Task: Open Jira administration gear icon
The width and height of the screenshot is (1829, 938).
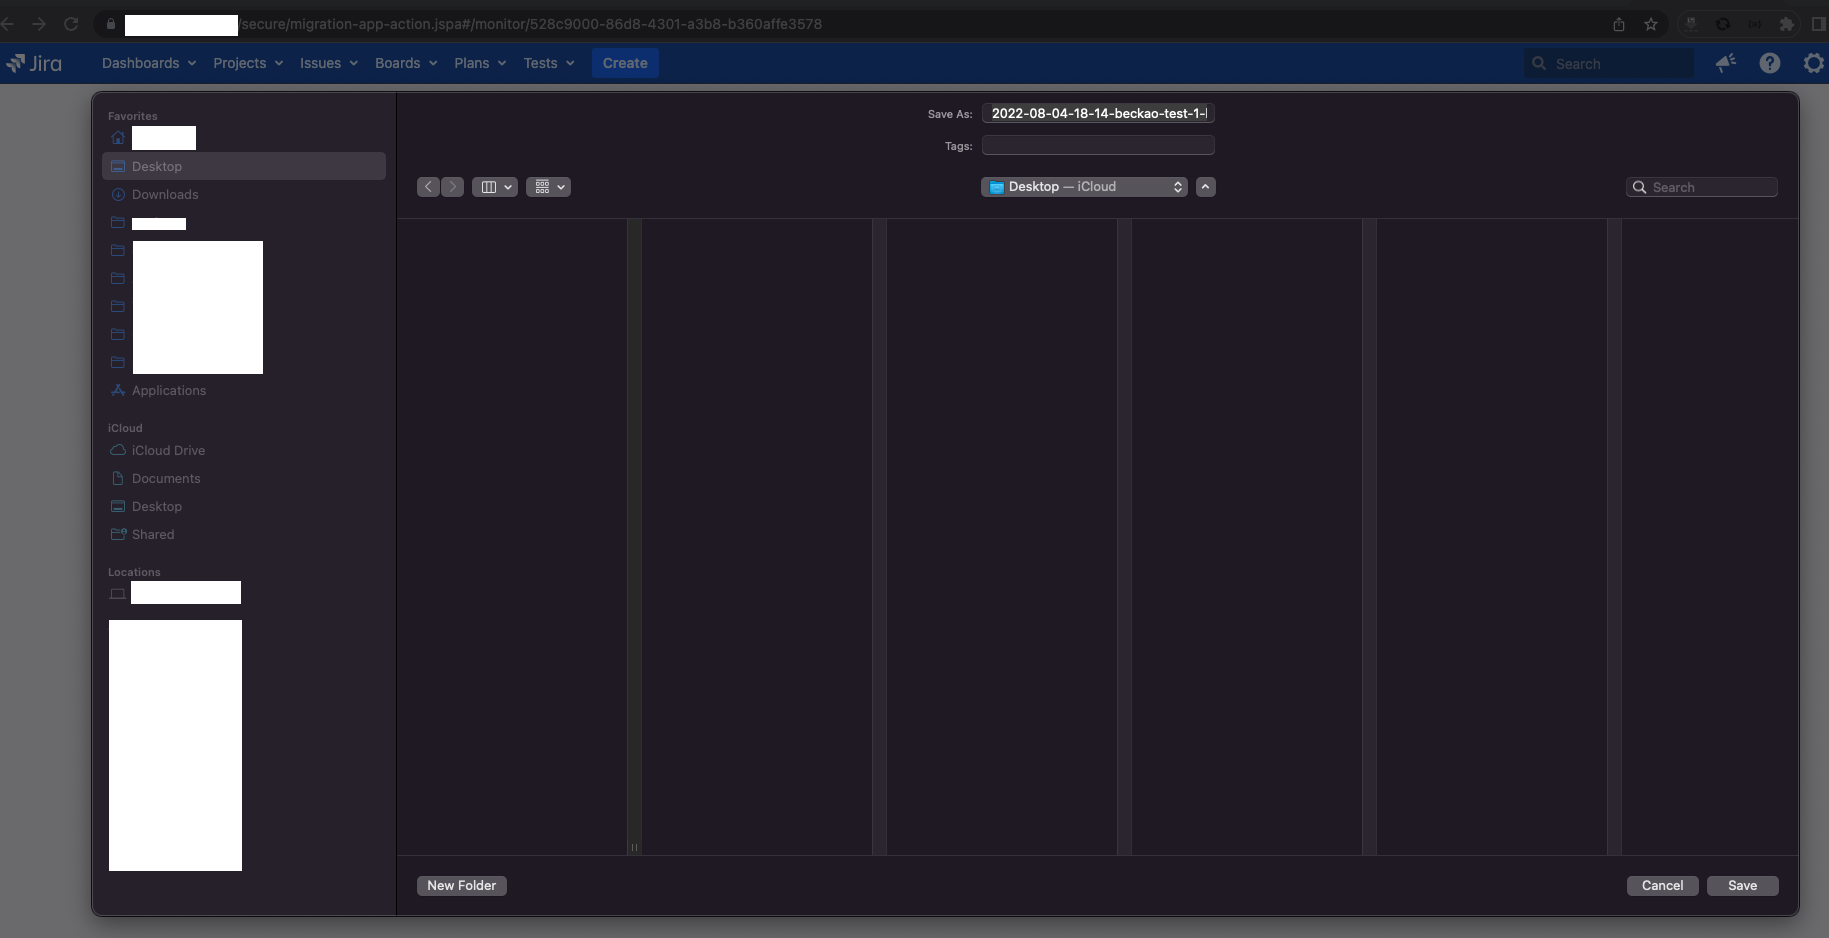Action: pyautogui.click(x=1813, y=63)
